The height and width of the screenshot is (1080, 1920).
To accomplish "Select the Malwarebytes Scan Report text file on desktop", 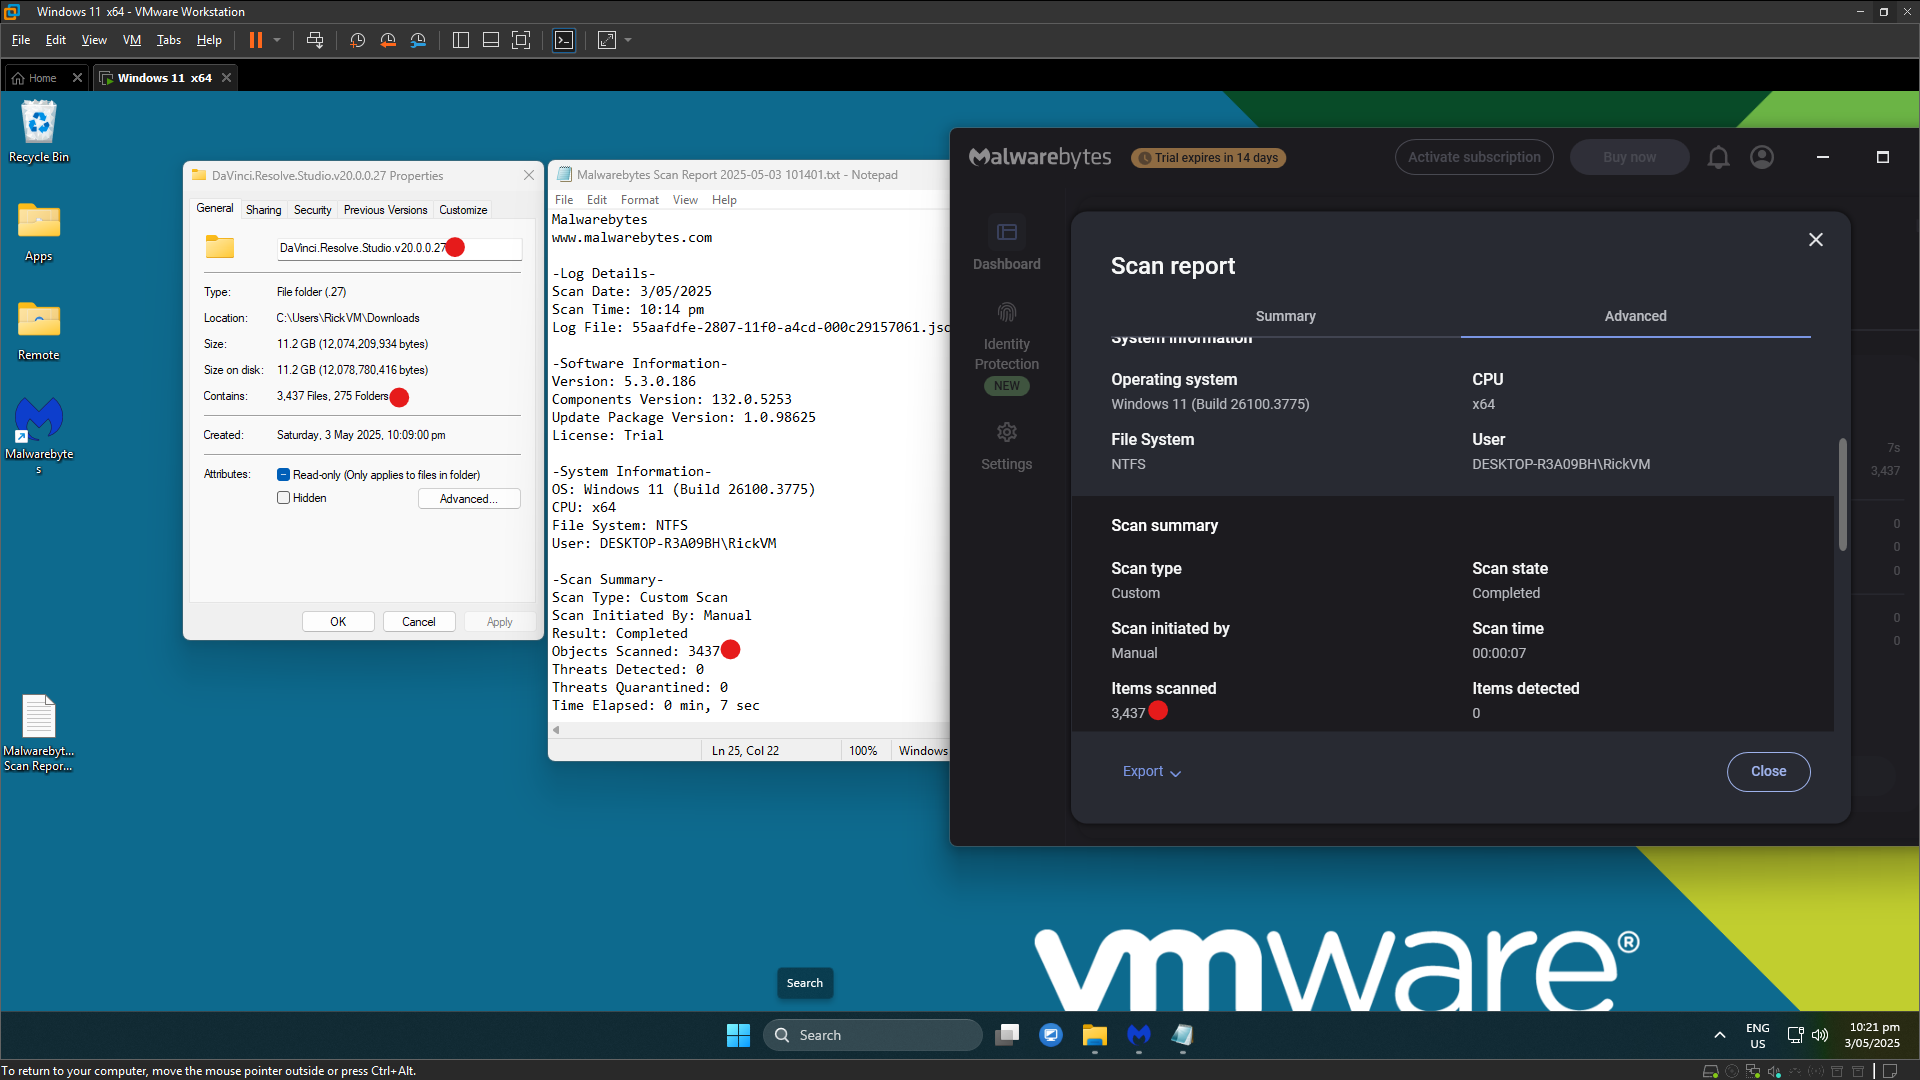I will tap(39, 733).
